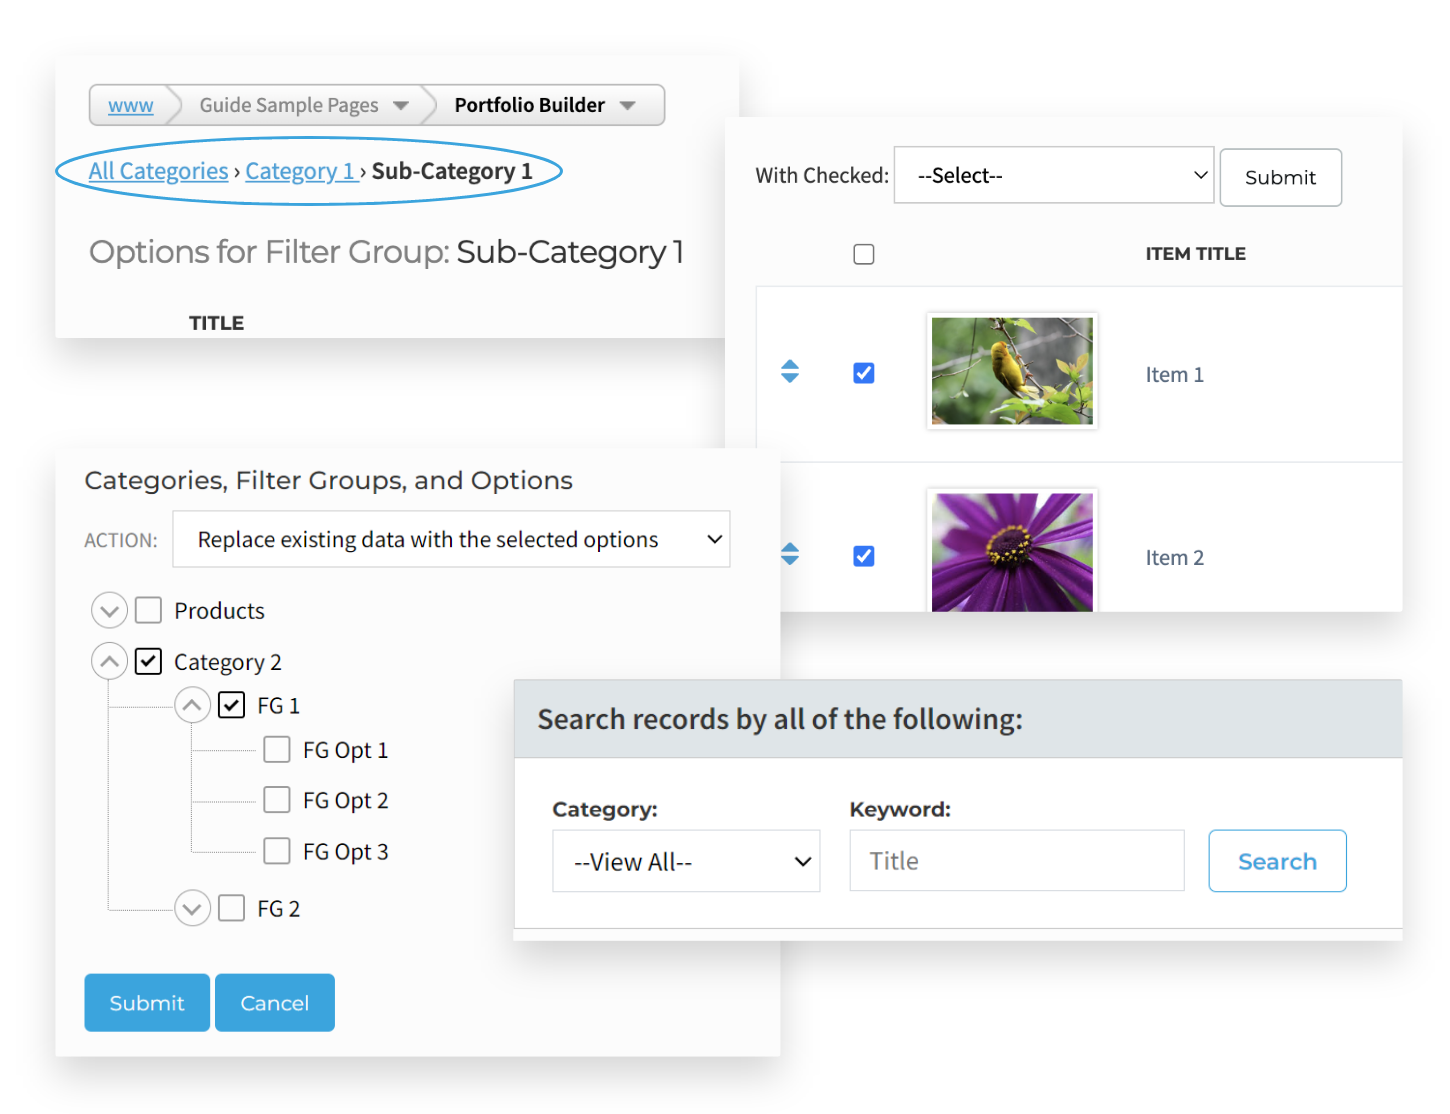
Task: Collapse the FG 1 tree branch
Action: pos(192,705)
